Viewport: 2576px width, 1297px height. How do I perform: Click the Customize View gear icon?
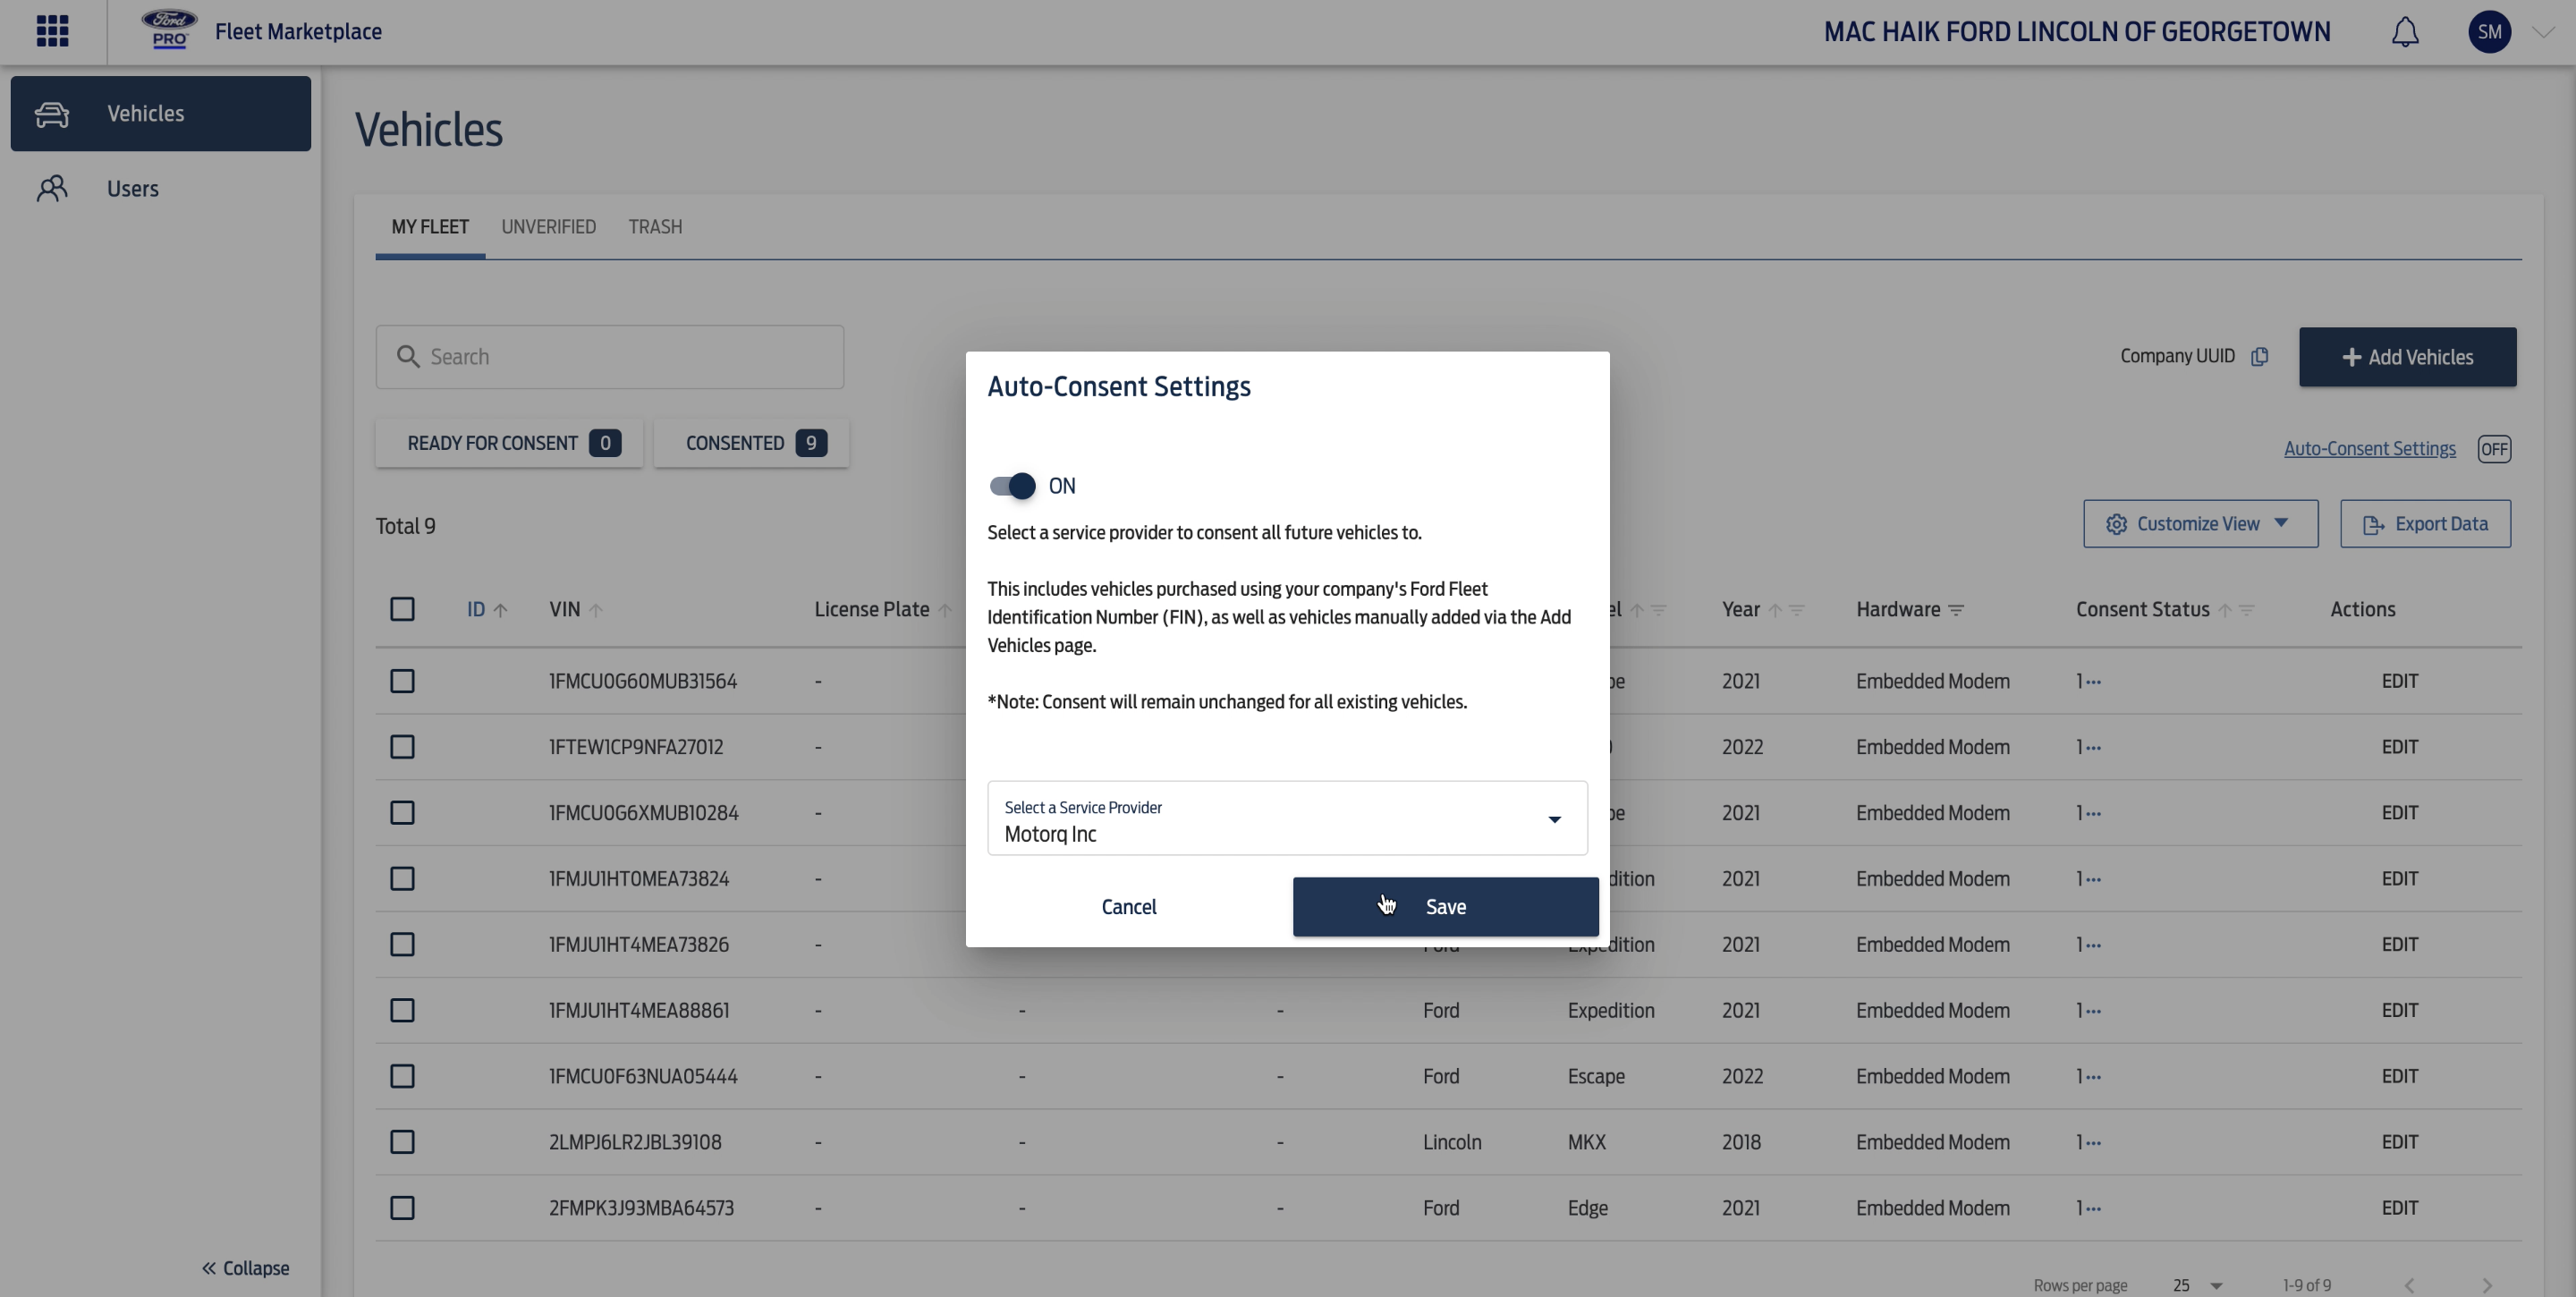pos(2116,523)
